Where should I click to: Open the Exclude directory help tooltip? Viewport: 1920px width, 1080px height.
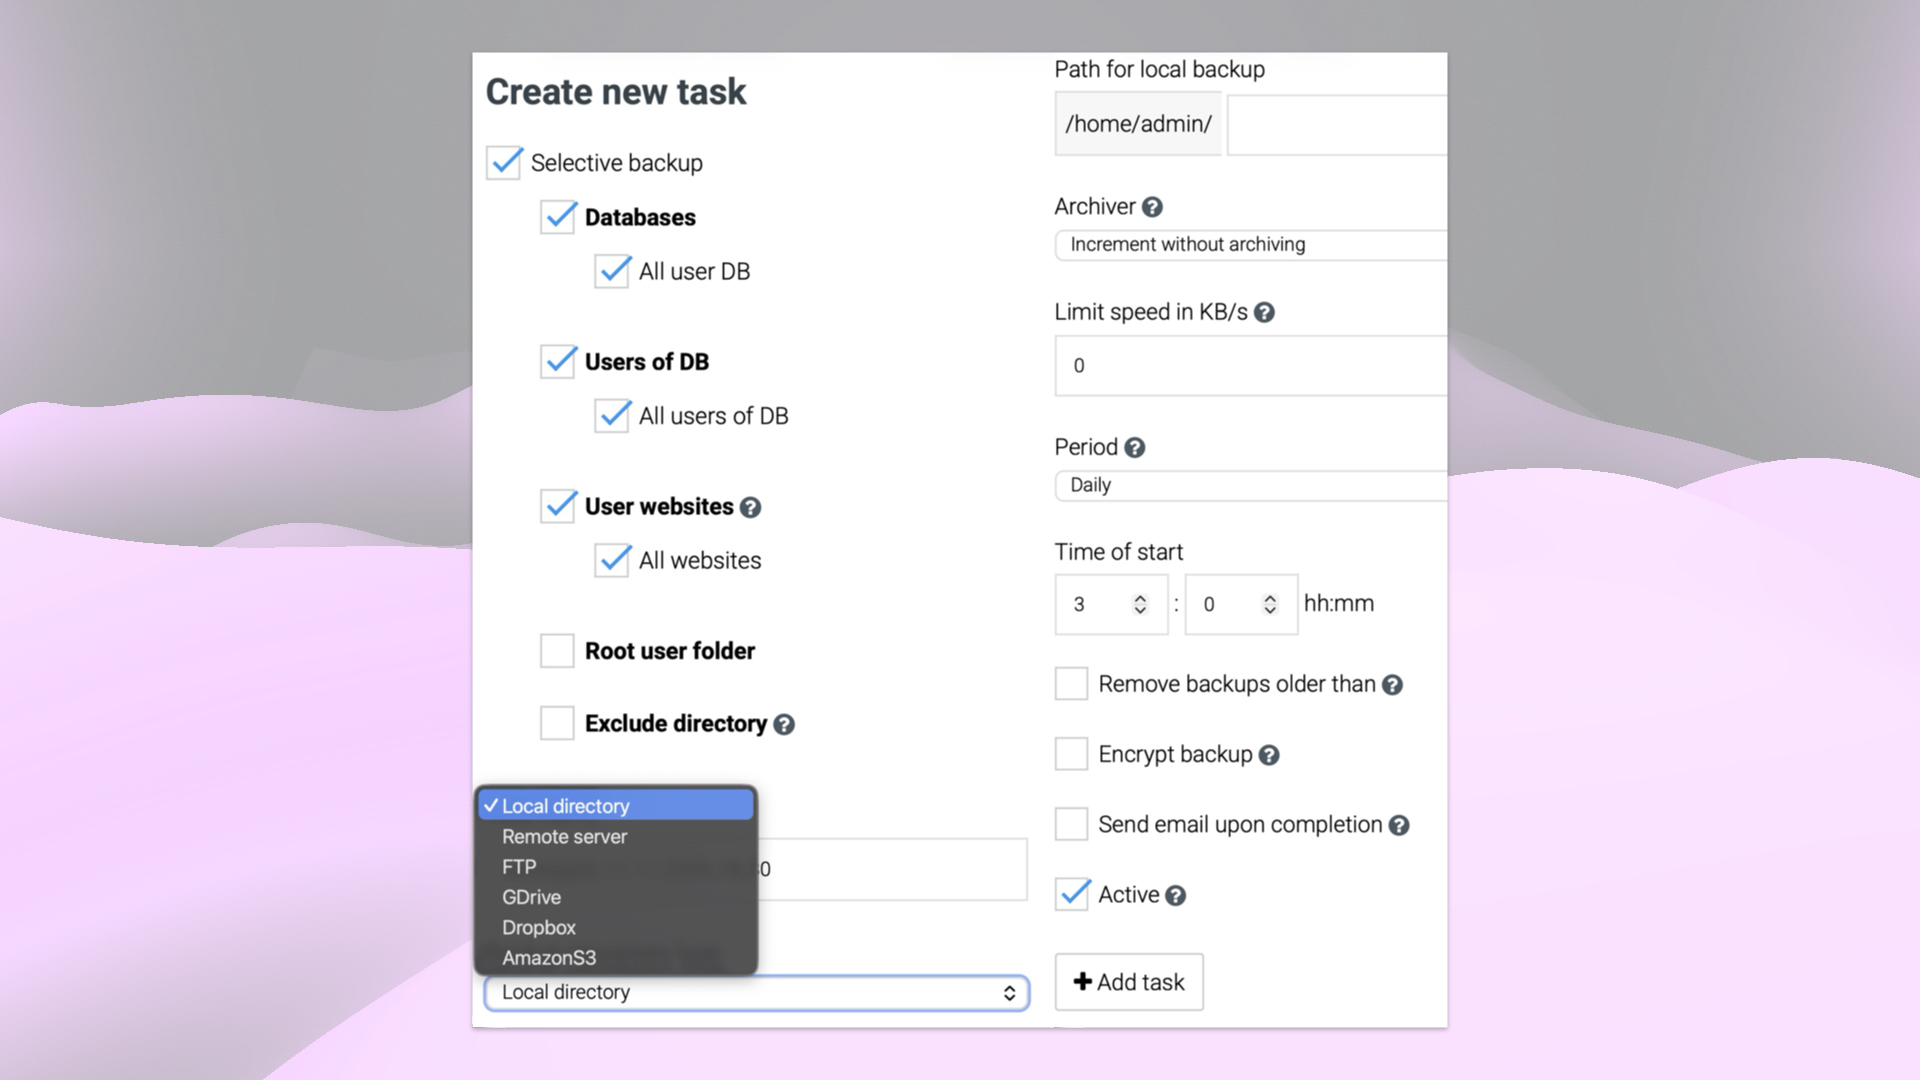coord(784,723)
